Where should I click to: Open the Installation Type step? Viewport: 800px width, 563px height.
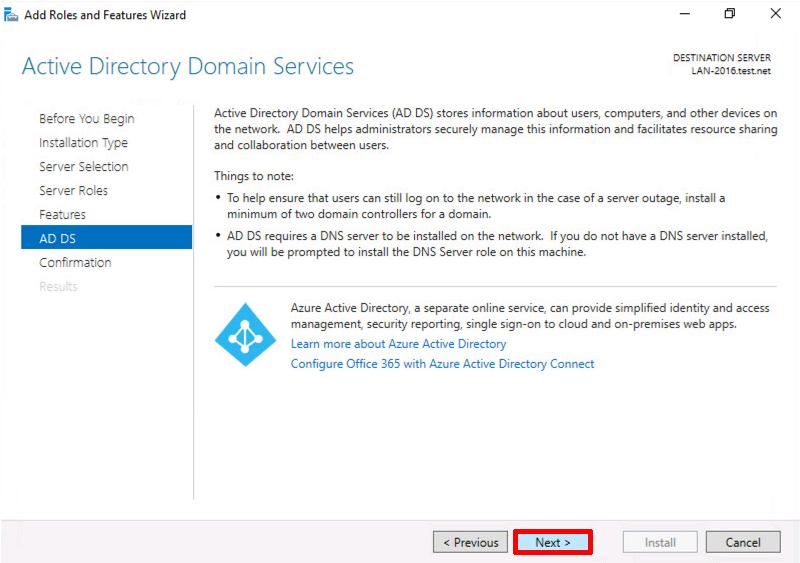click(x=83, y=142)
